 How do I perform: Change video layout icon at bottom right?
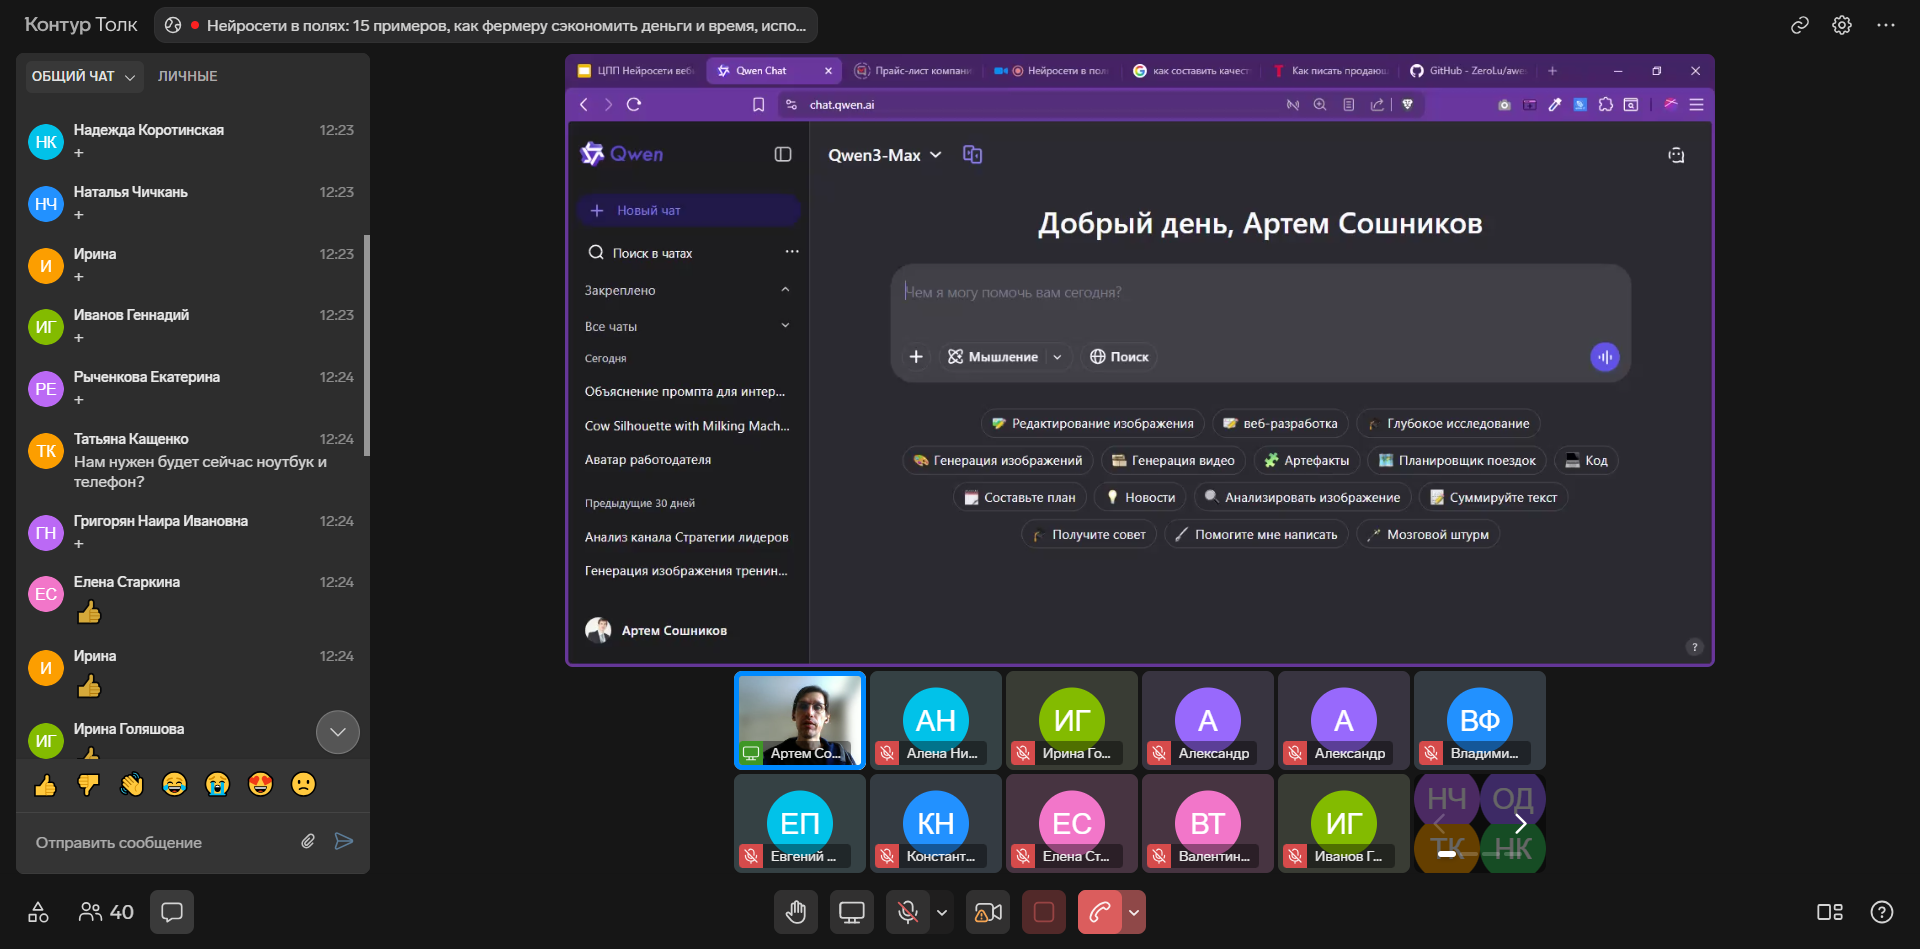point(1829,912)
